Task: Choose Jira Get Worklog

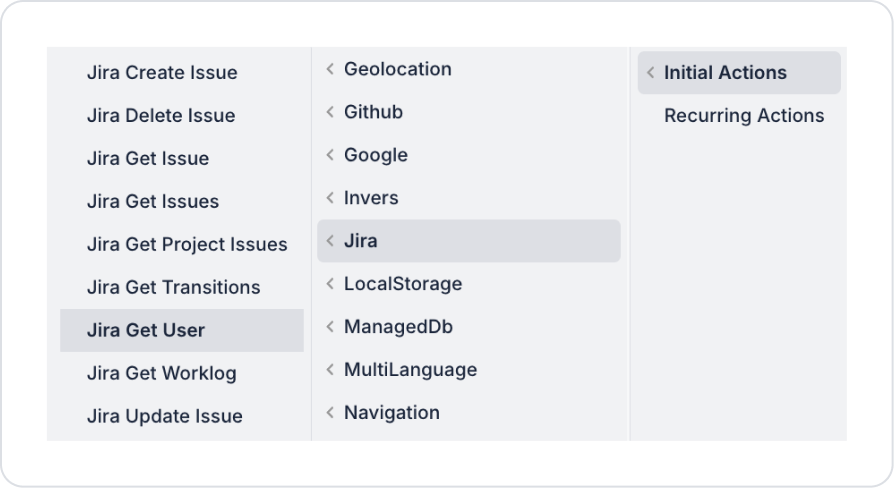Action: pyautogui.click(x=162, y=374)
